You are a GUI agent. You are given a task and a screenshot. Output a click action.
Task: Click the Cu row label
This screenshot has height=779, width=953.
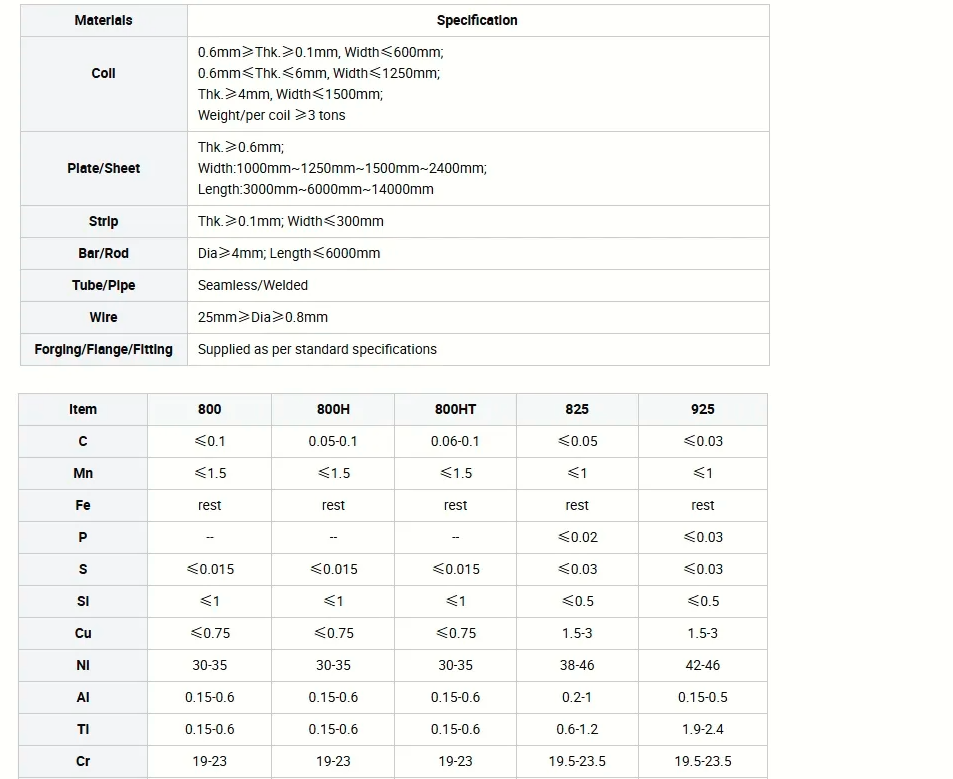[83, 633]
